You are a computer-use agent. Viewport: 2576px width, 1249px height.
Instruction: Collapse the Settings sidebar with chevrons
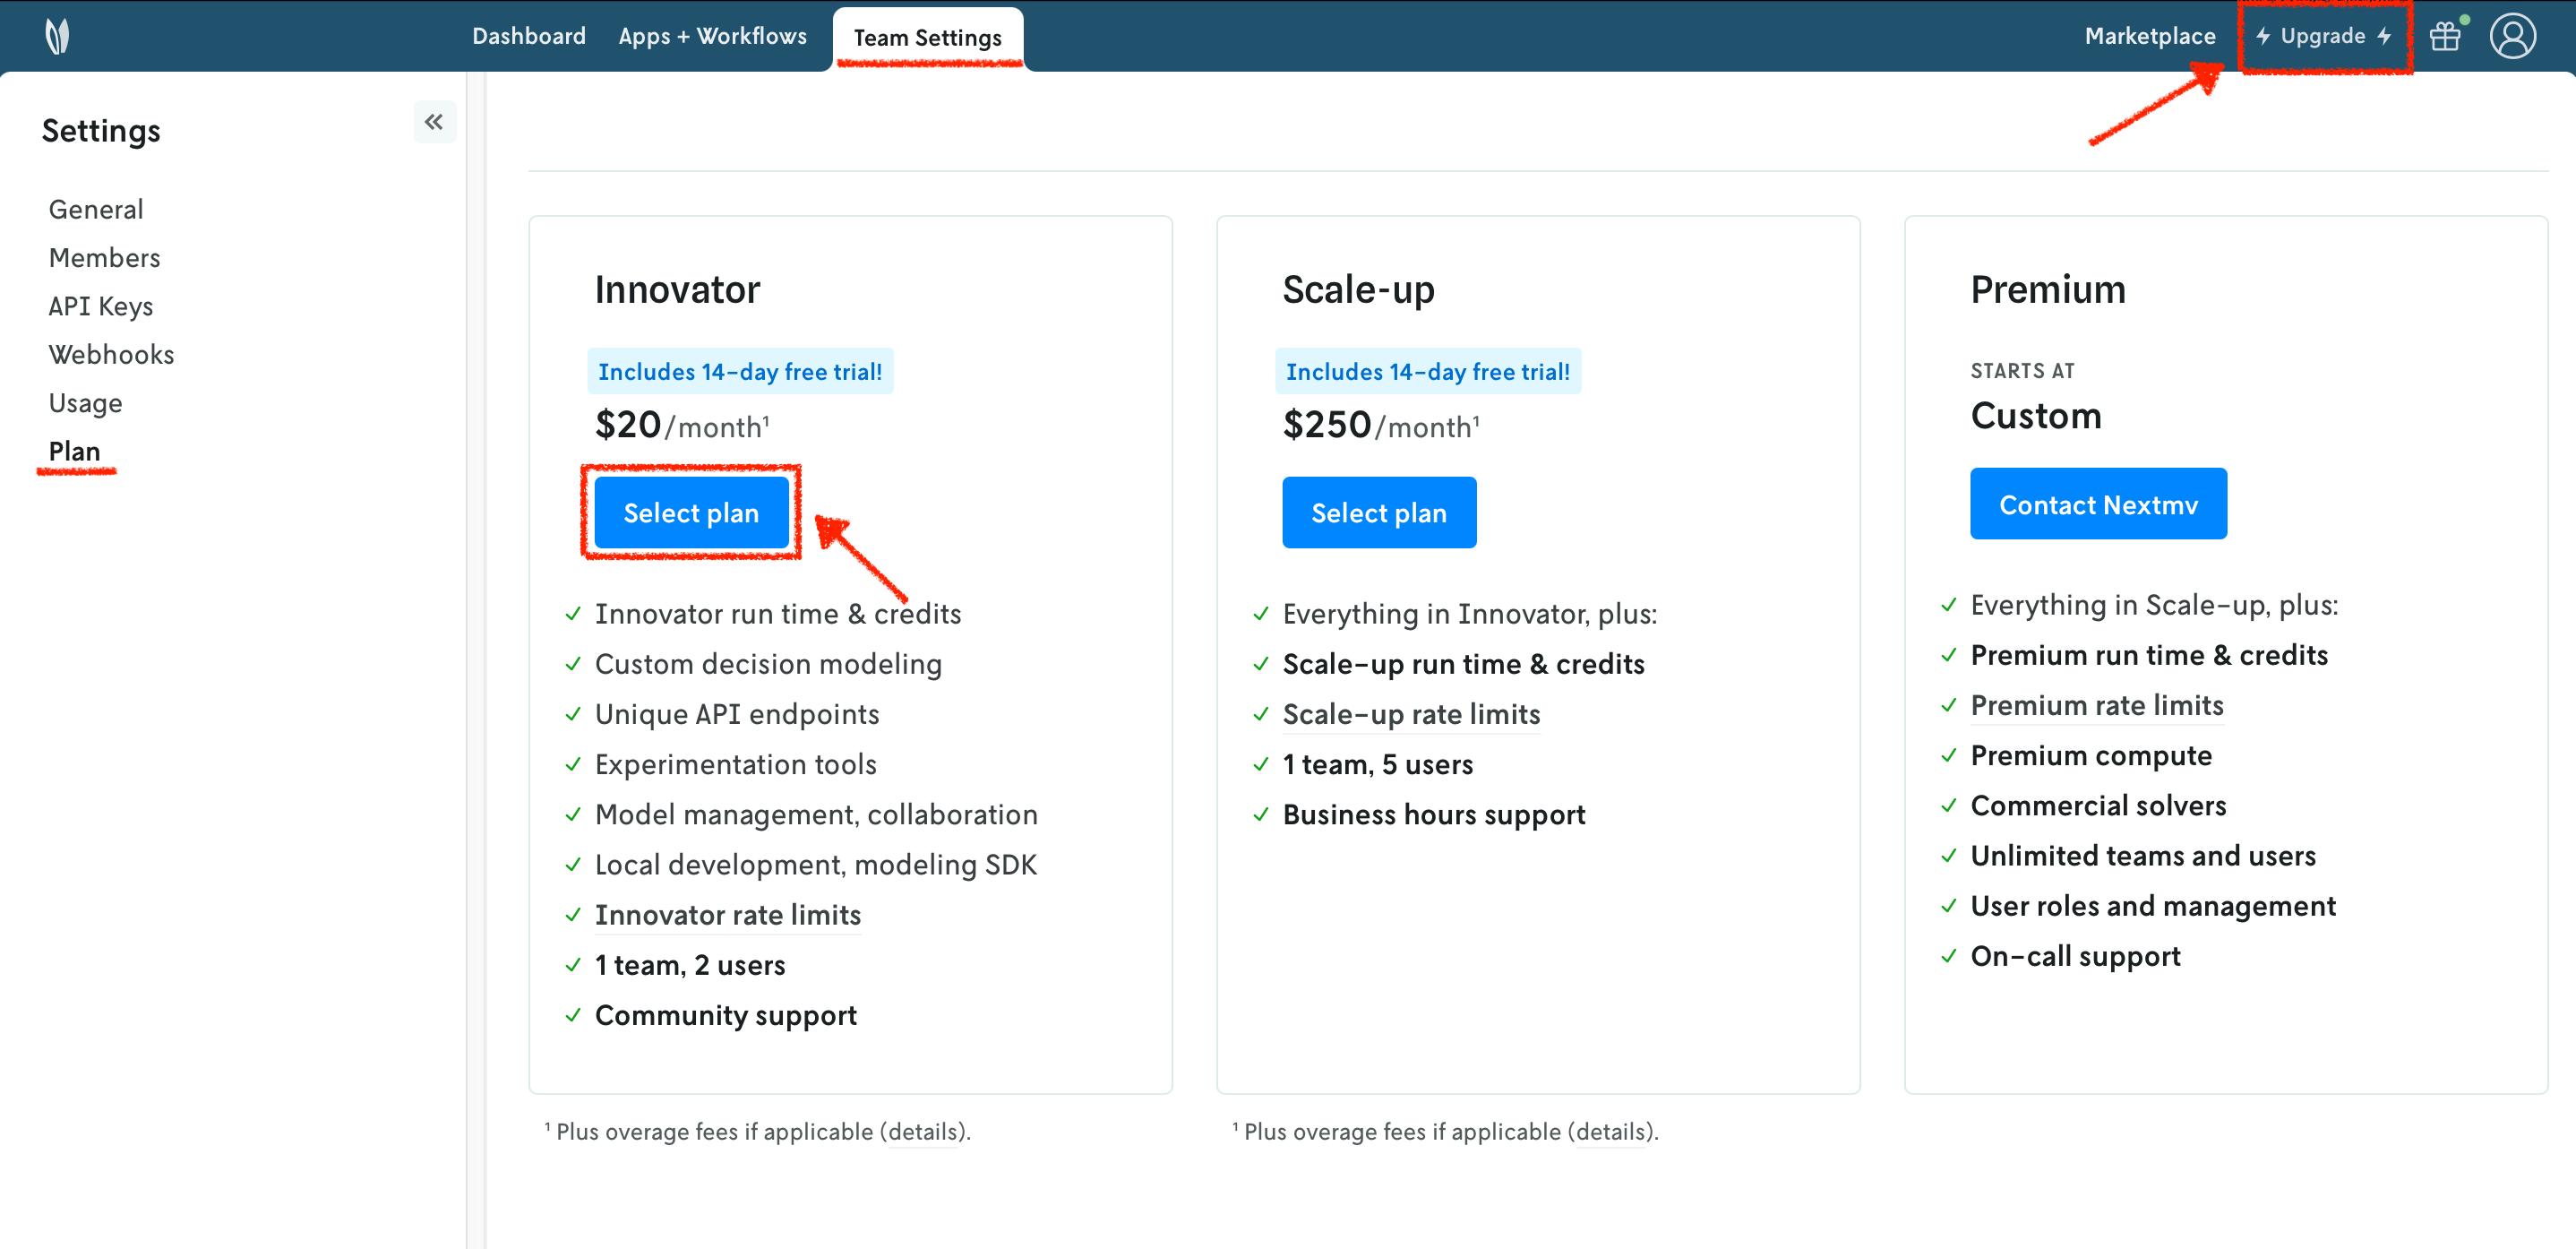click(434, 122)
